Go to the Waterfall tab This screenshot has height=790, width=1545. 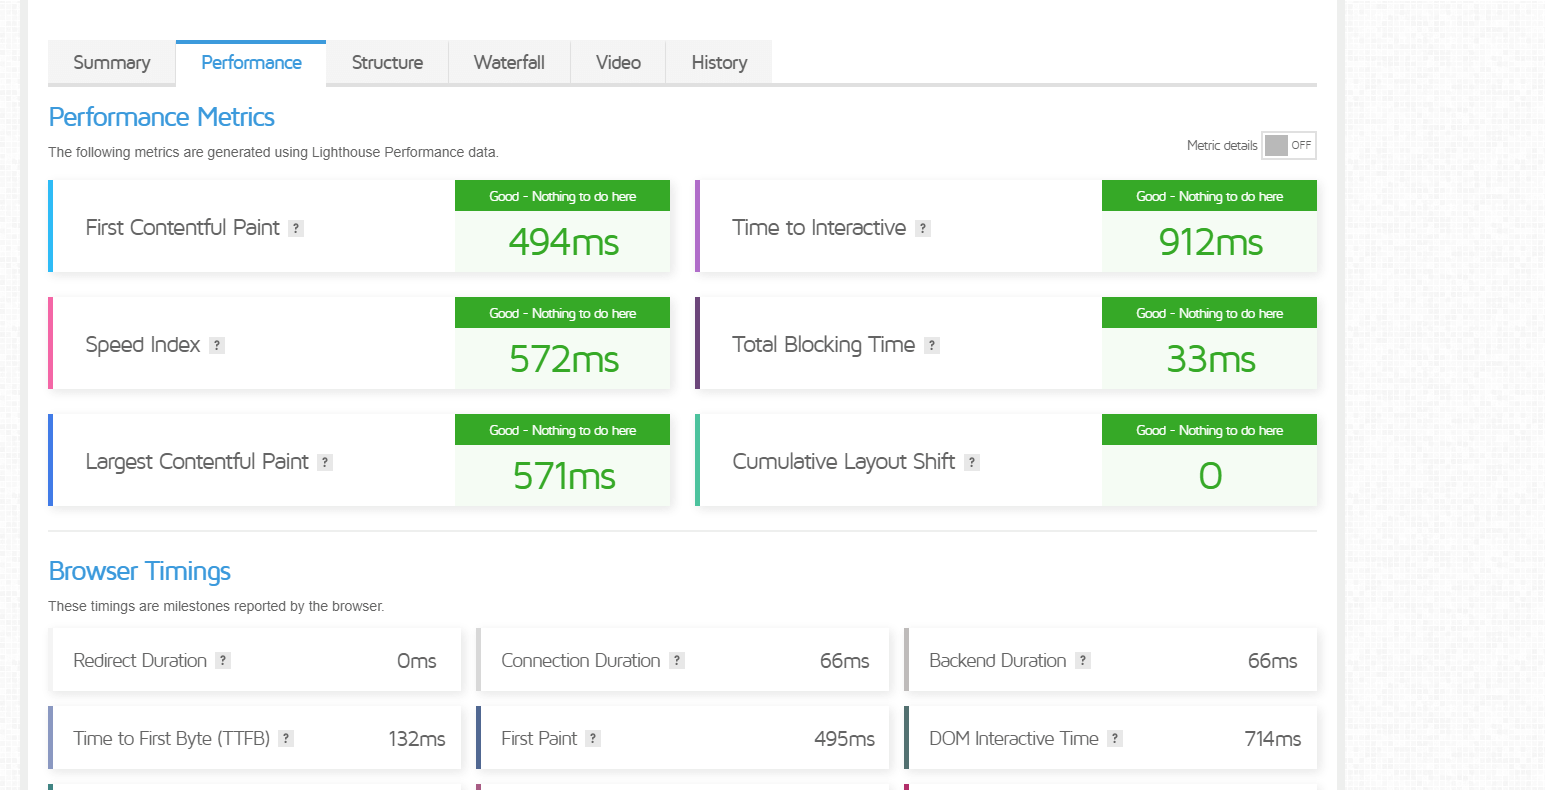[509, 62]
